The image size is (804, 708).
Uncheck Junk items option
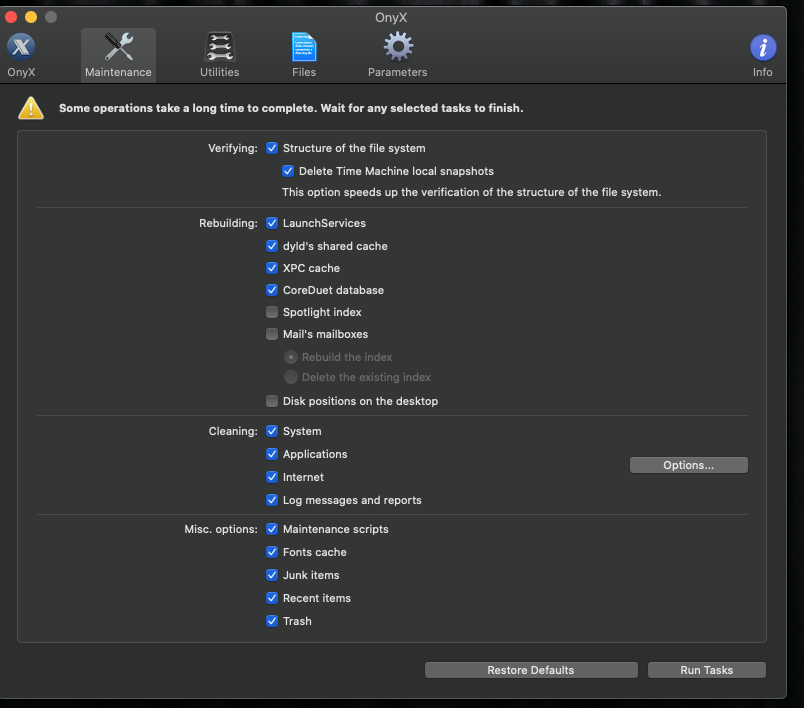click(x=272, y=575)
